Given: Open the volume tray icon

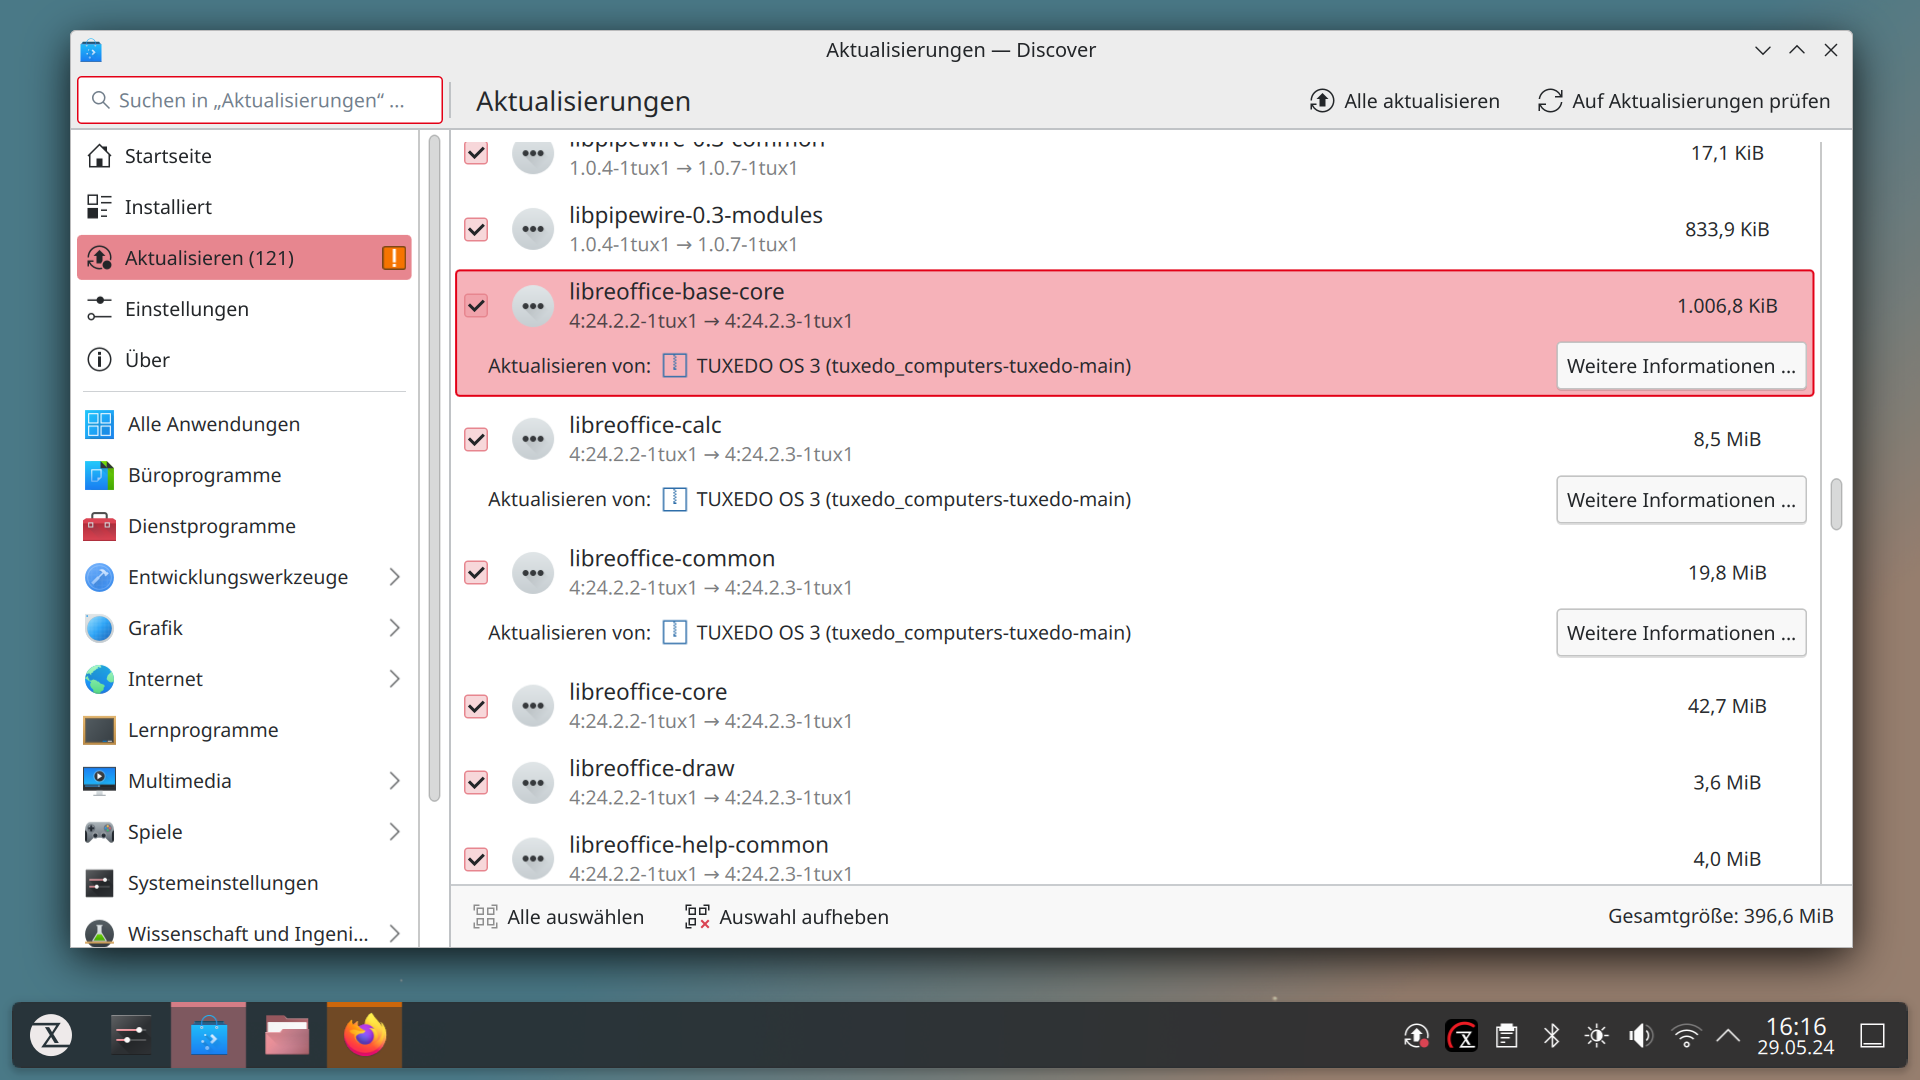Looking at the screenshot, I should click(1640, 1035).
